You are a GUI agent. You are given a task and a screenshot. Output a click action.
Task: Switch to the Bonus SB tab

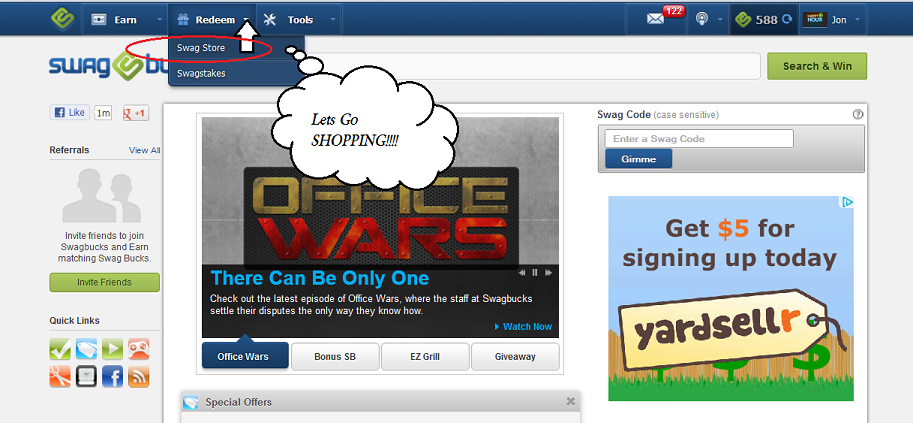tap(335, 356)
